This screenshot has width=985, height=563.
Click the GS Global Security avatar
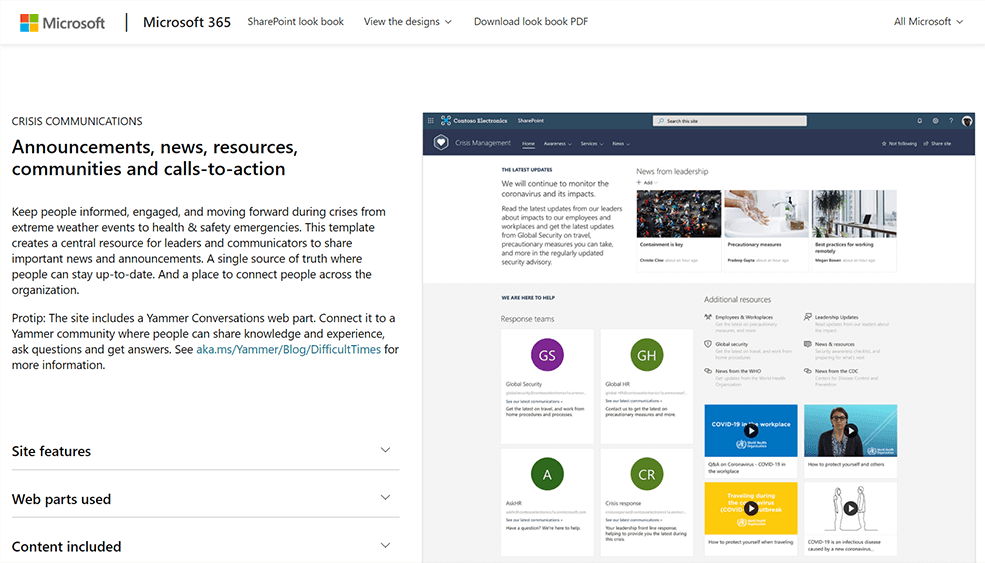547,355
